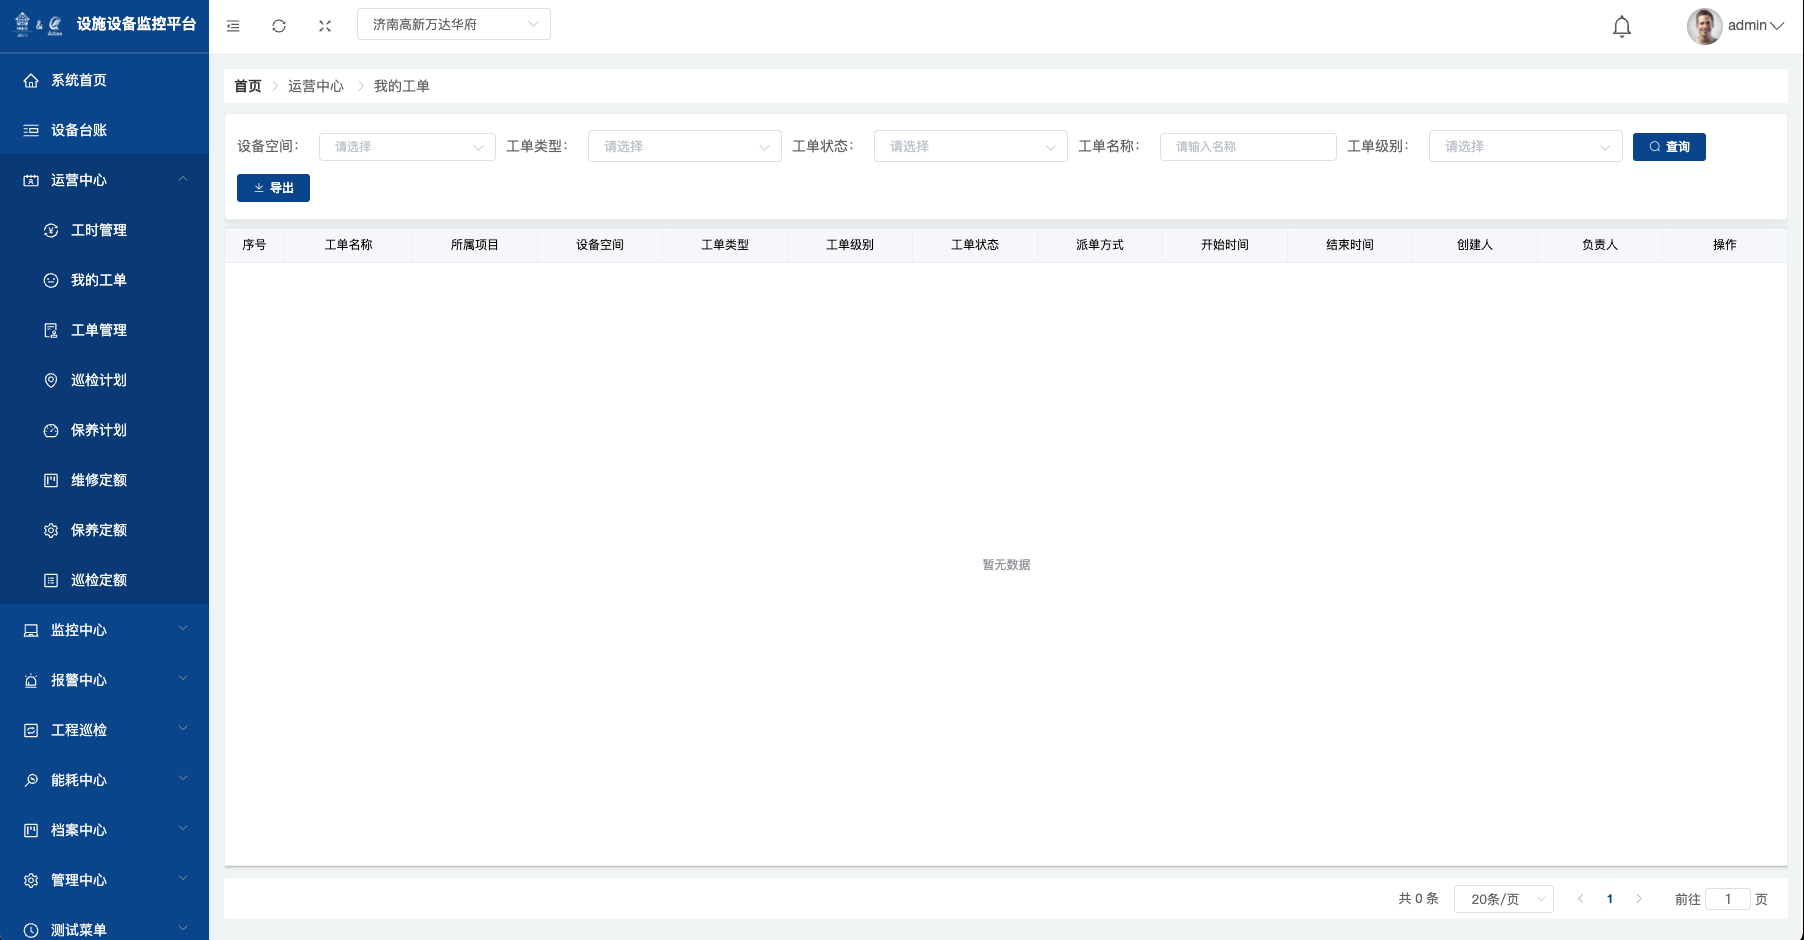
Task: Collapse the sidebar with the menu fold icon
Action: [x=233, y=26]
